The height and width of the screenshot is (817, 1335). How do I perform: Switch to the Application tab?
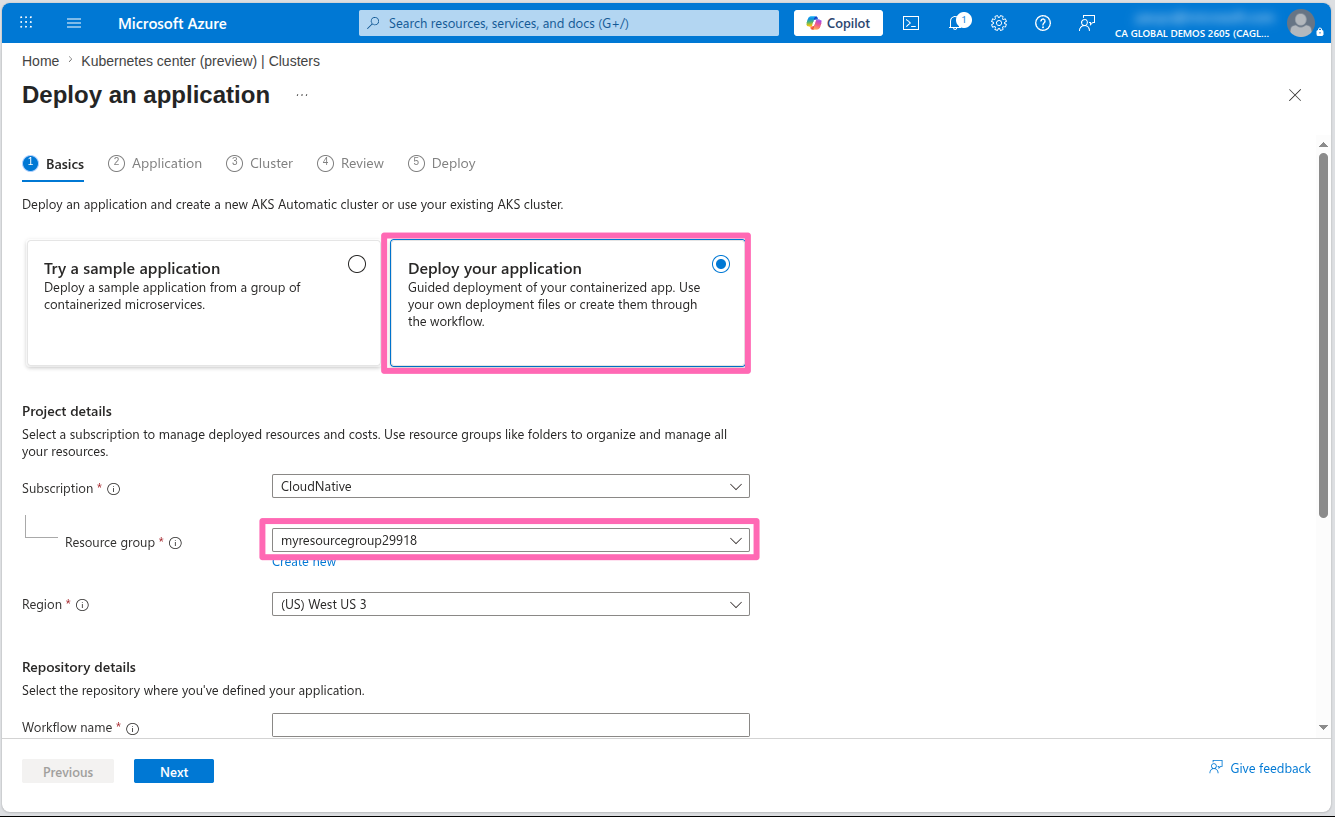click(x=155, y=163)
